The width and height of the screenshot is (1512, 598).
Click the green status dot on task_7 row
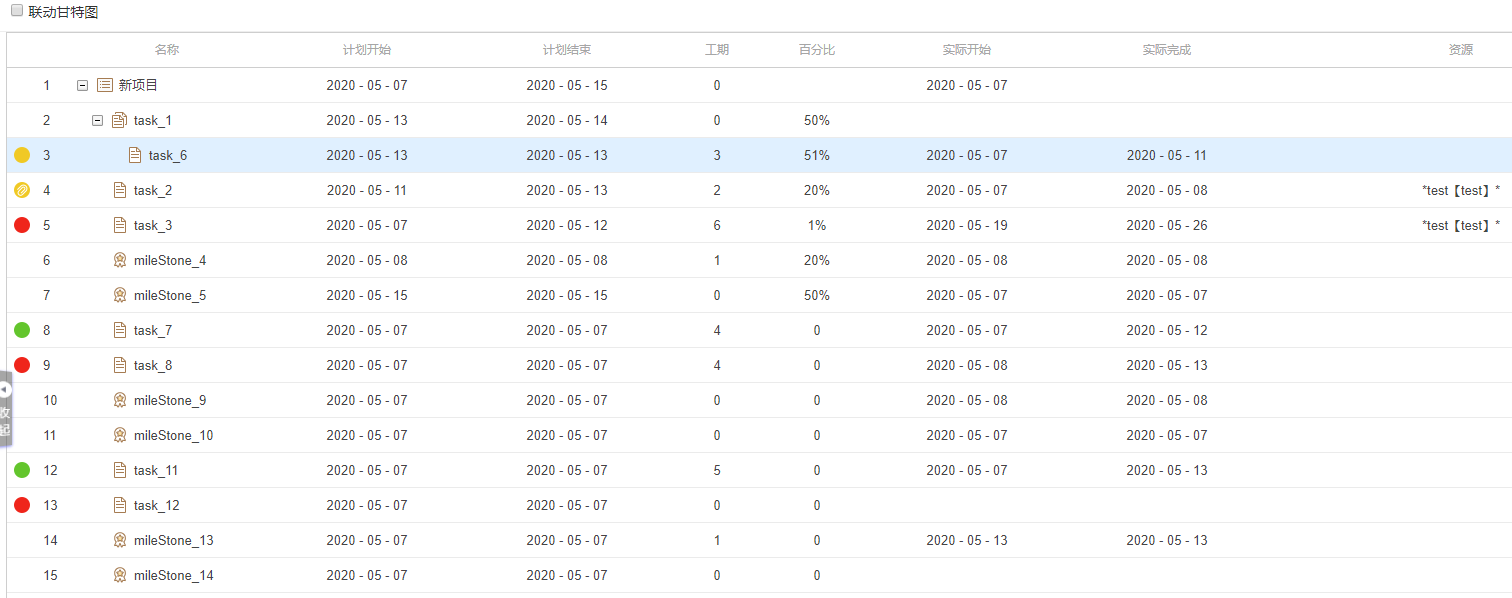(22, 330)
